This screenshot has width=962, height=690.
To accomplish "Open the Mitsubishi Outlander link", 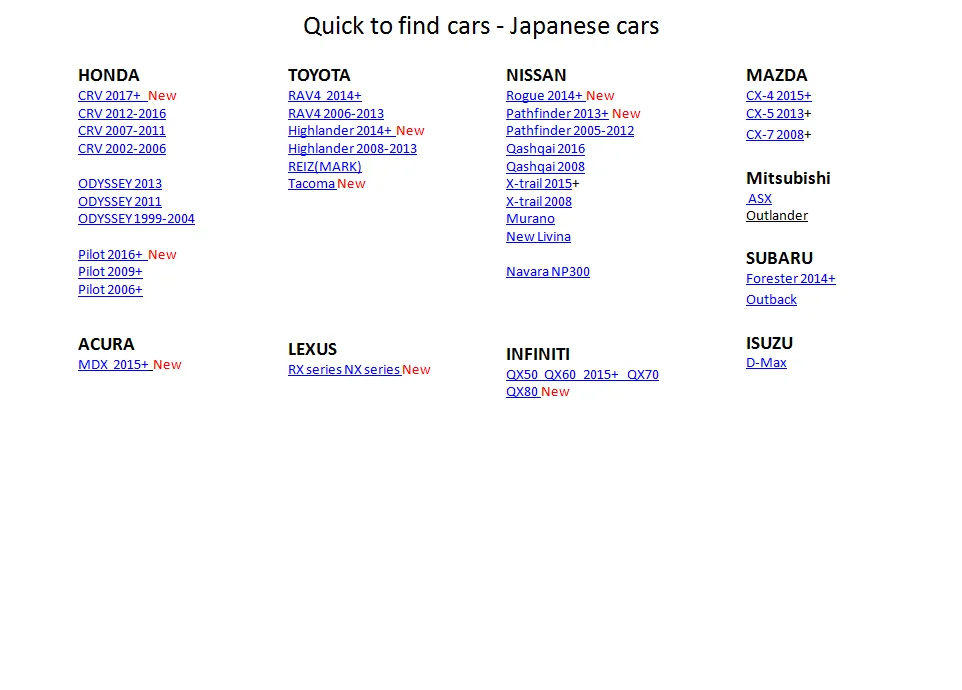I will 776,216.
